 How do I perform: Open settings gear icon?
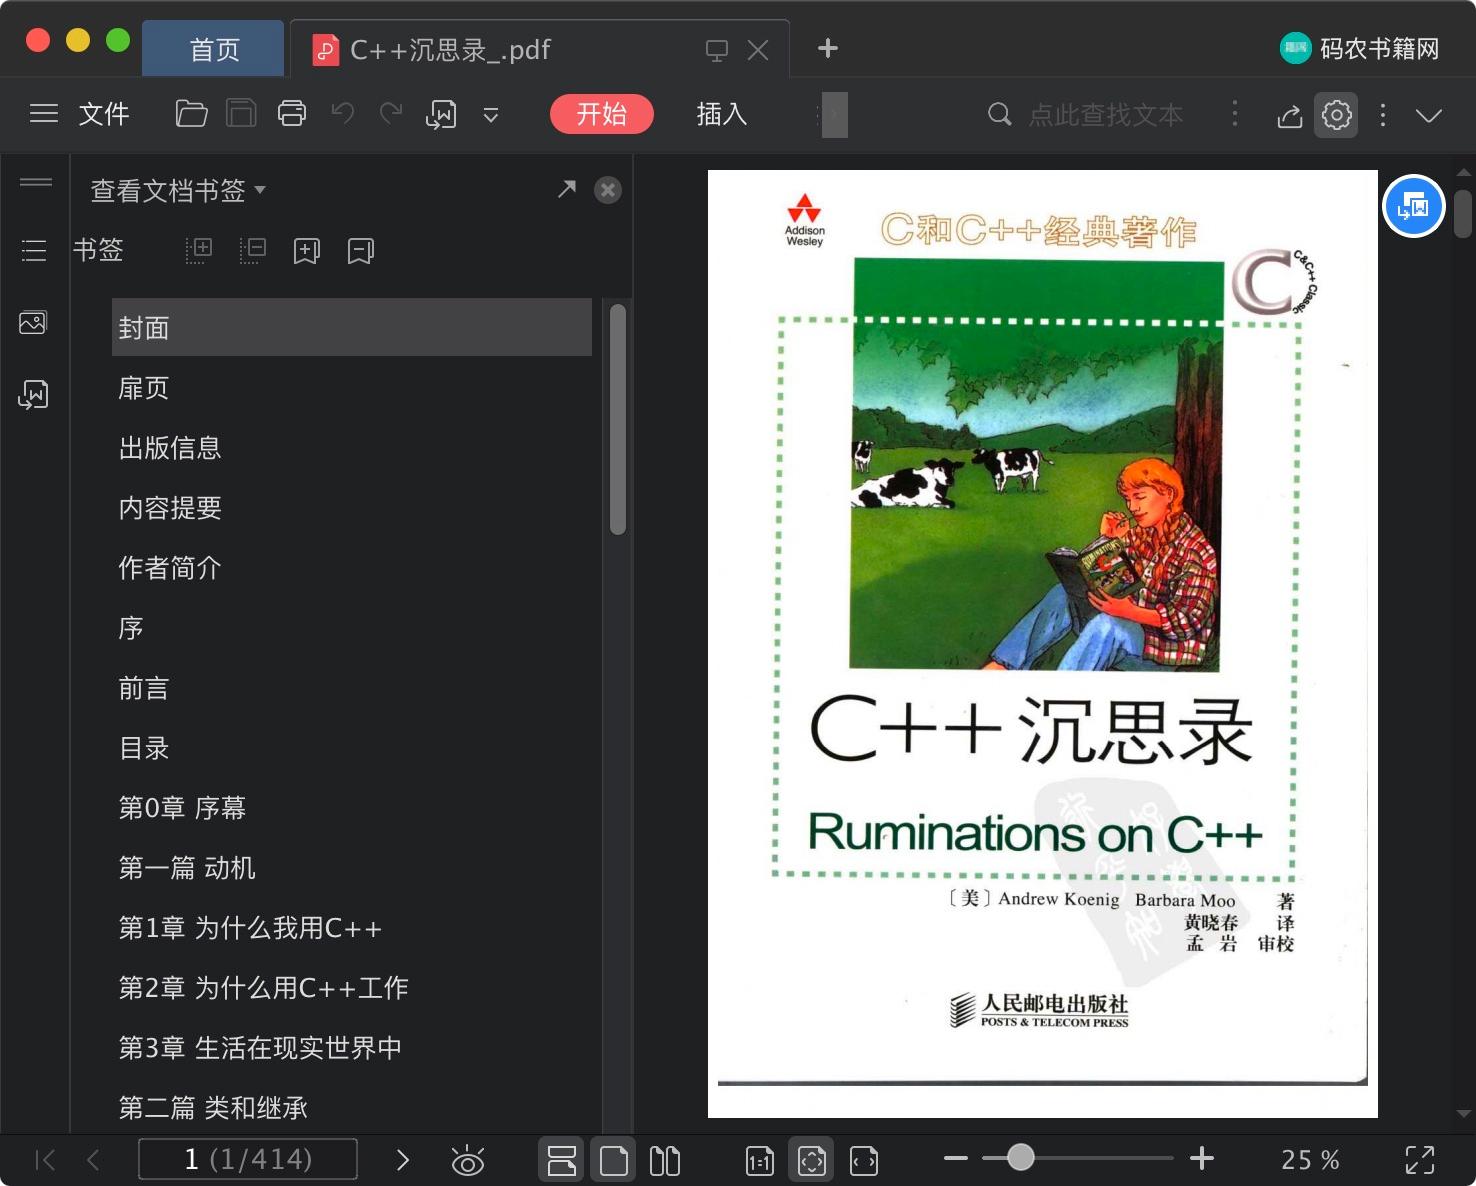click(x=1337, y=115)
